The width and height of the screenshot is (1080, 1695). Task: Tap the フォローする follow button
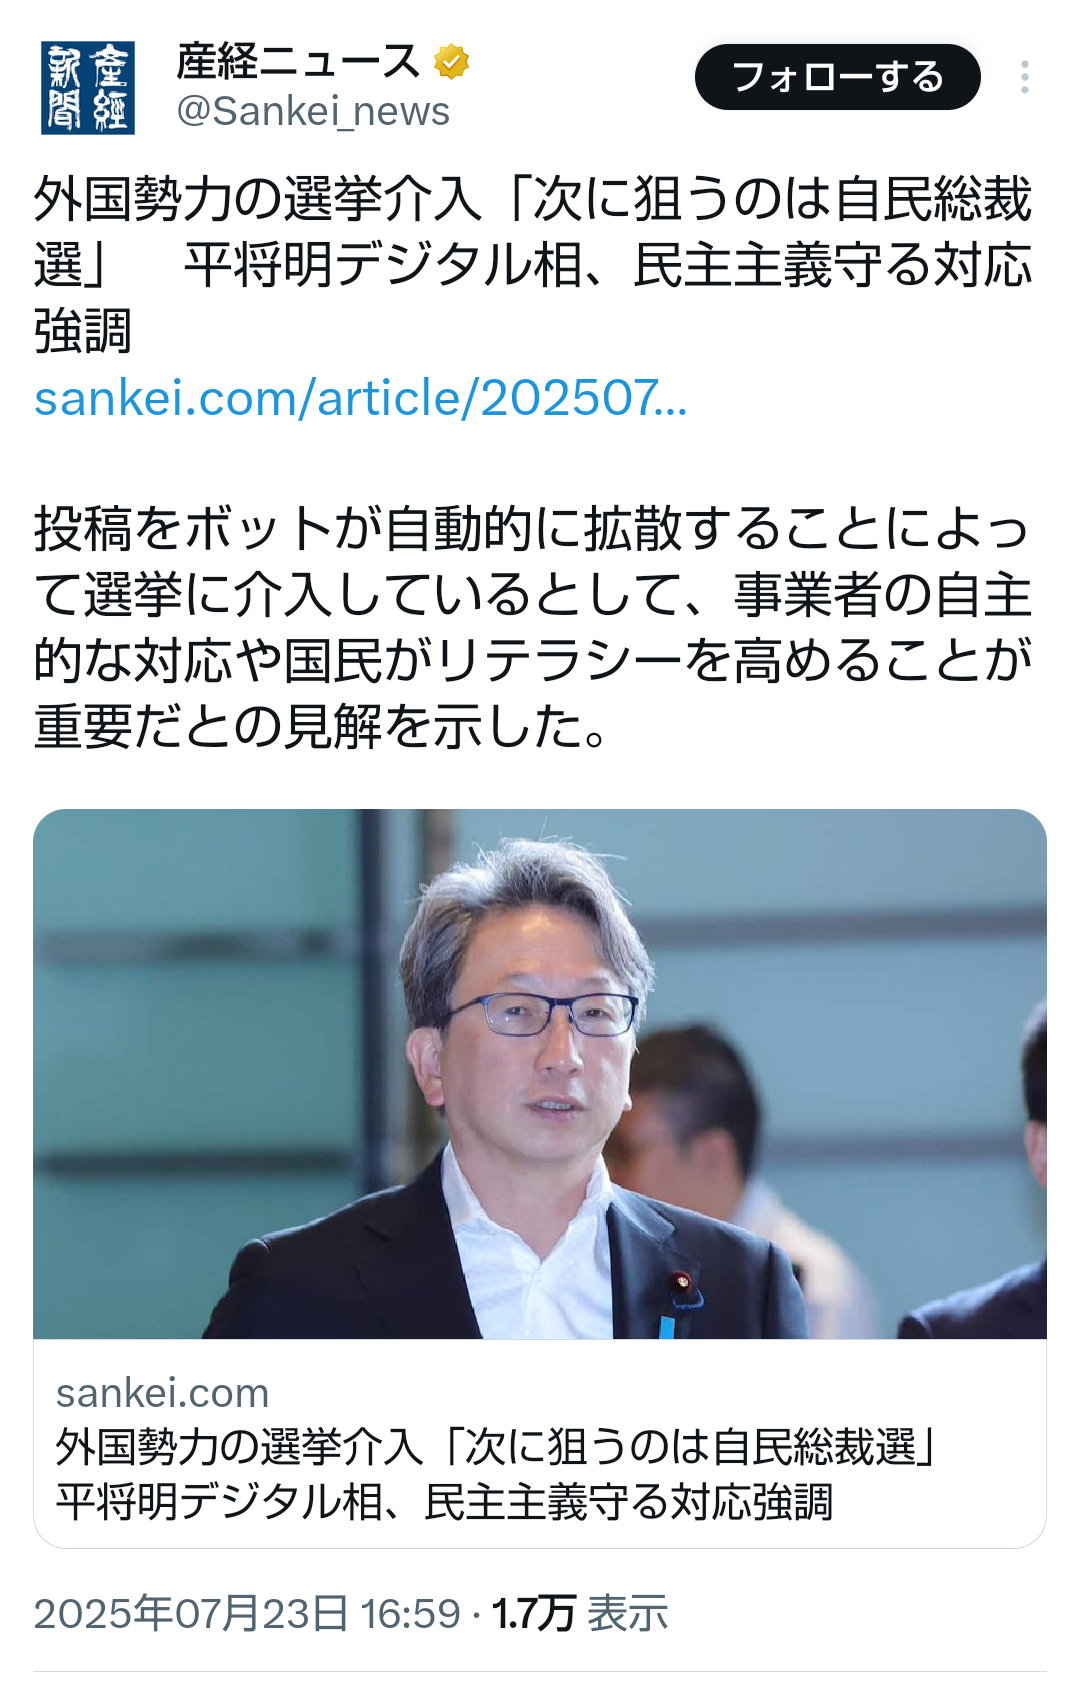pyautogui.click(x=837, y=77)
